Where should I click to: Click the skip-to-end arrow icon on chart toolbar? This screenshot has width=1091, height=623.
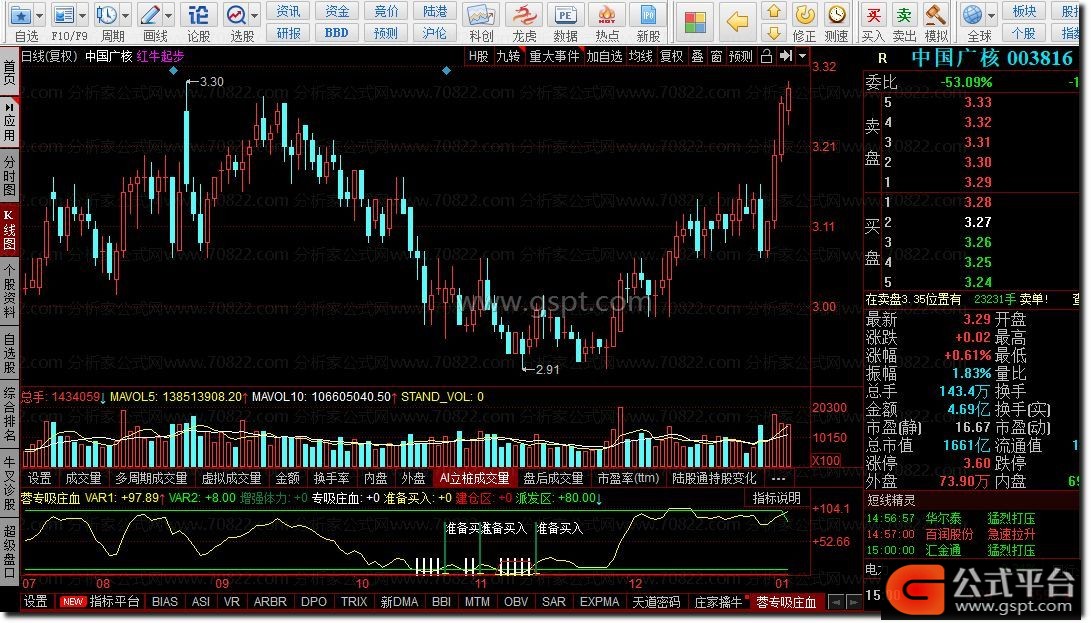pos(786,56)
